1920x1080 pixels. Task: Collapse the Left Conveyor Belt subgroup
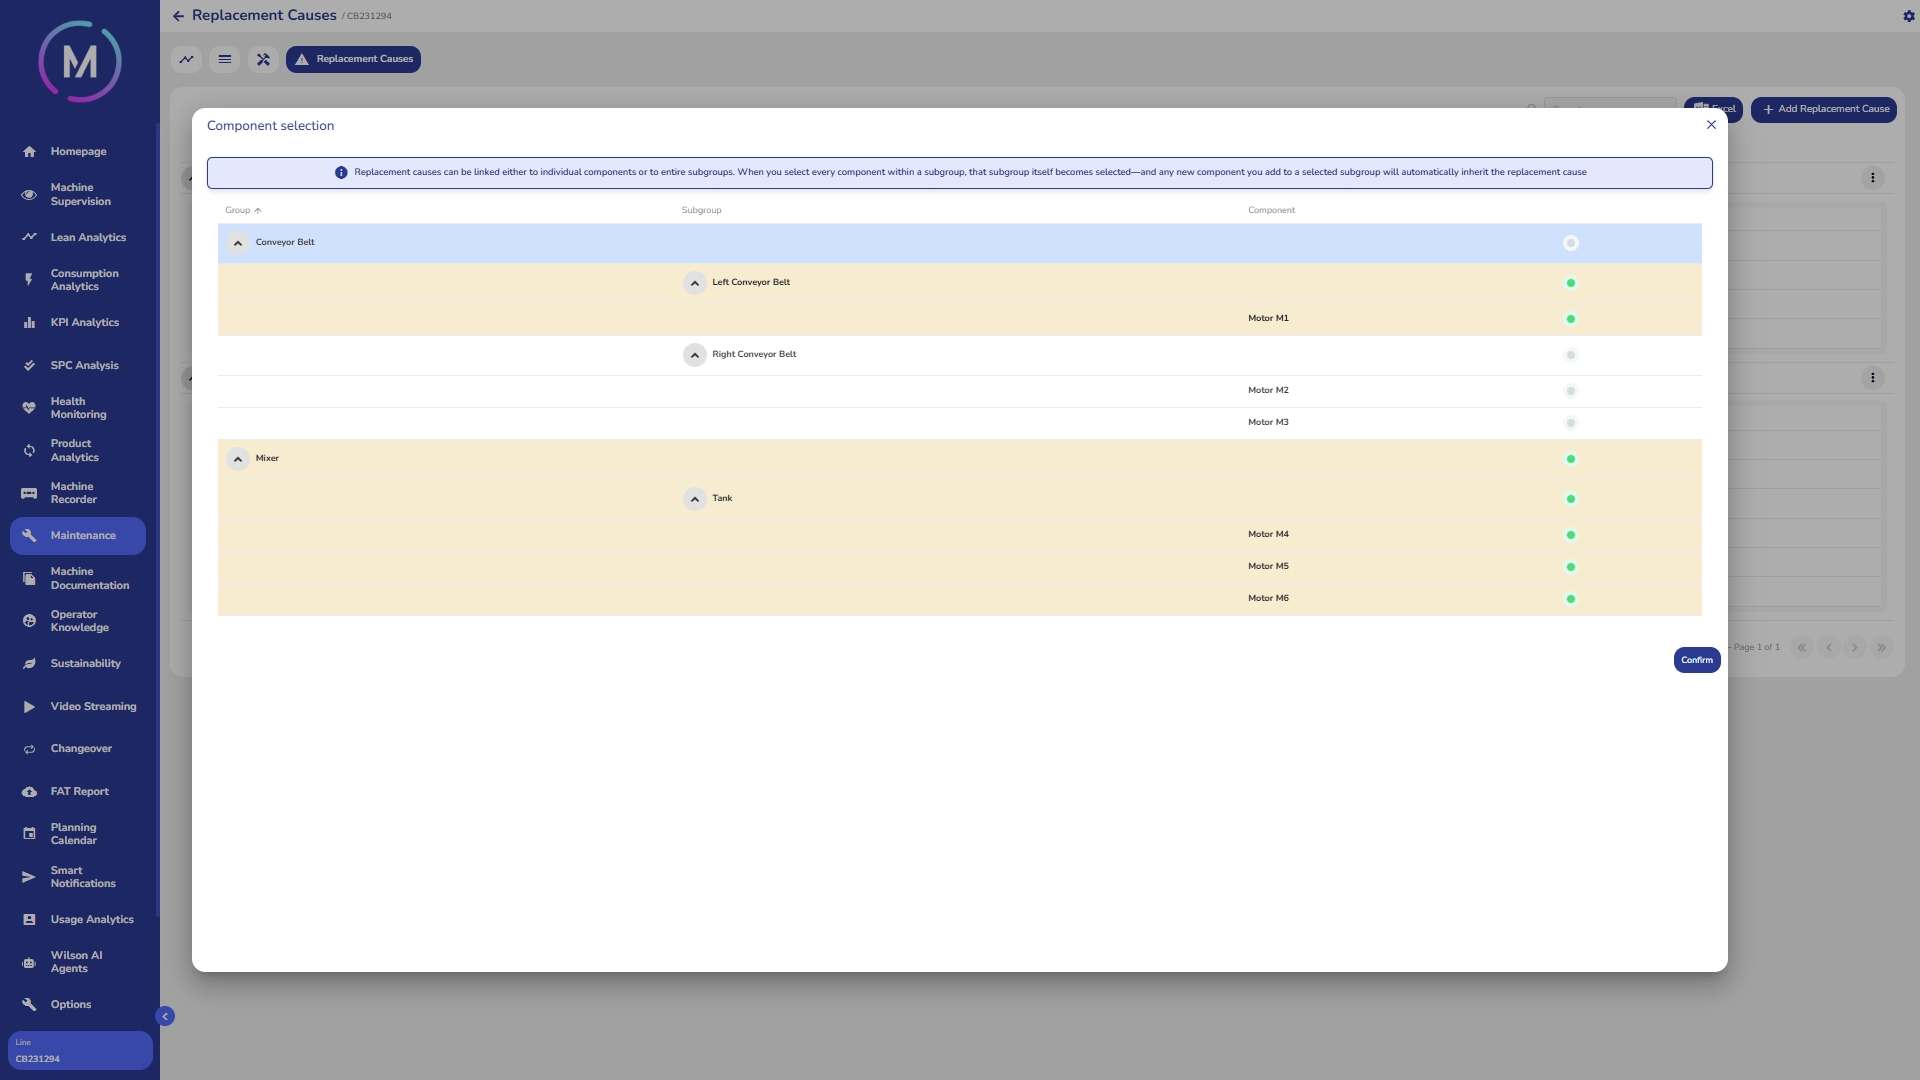(694, 283)
